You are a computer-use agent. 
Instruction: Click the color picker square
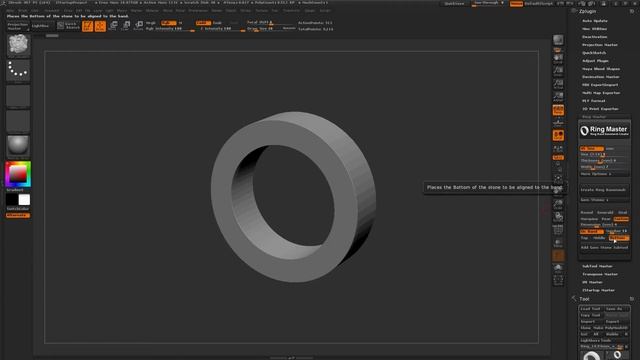(18, 174)
